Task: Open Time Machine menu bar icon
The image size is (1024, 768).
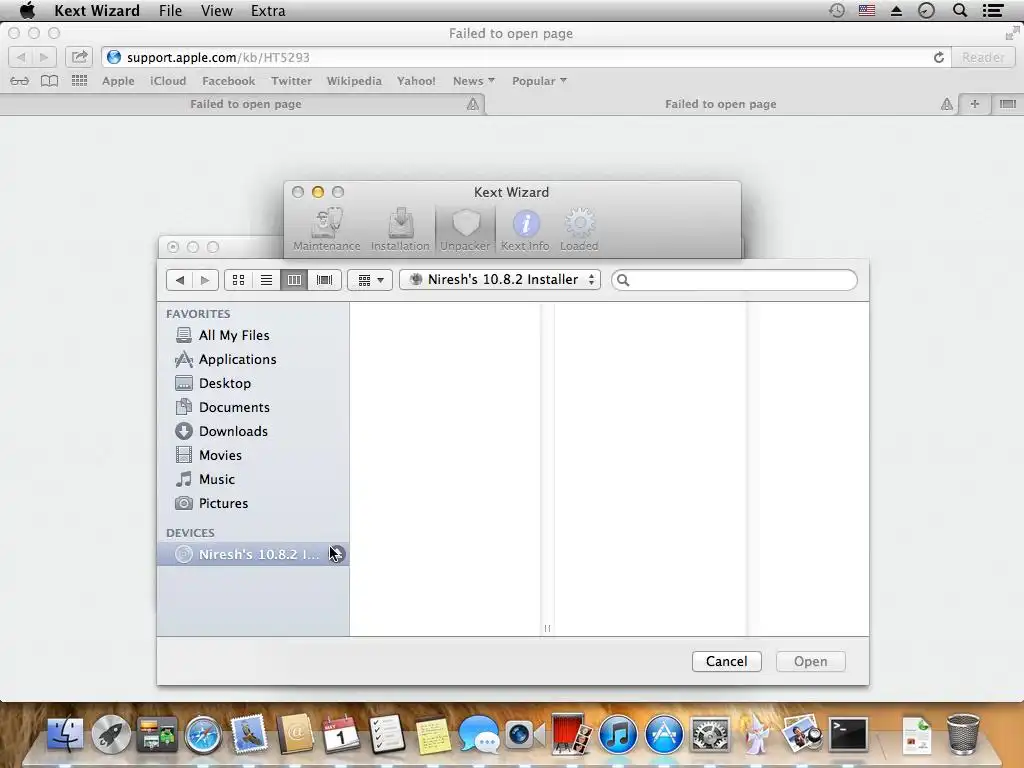Action: pyautogui.click(x=837, y=10)
